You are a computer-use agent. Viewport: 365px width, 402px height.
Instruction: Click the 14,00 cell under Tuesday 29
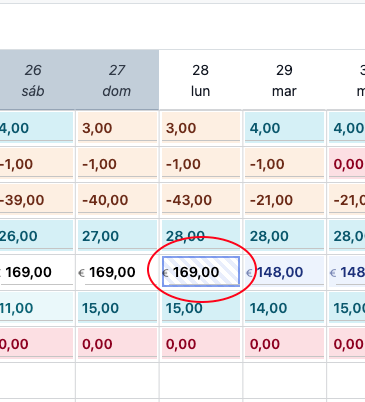coord(284,307)
